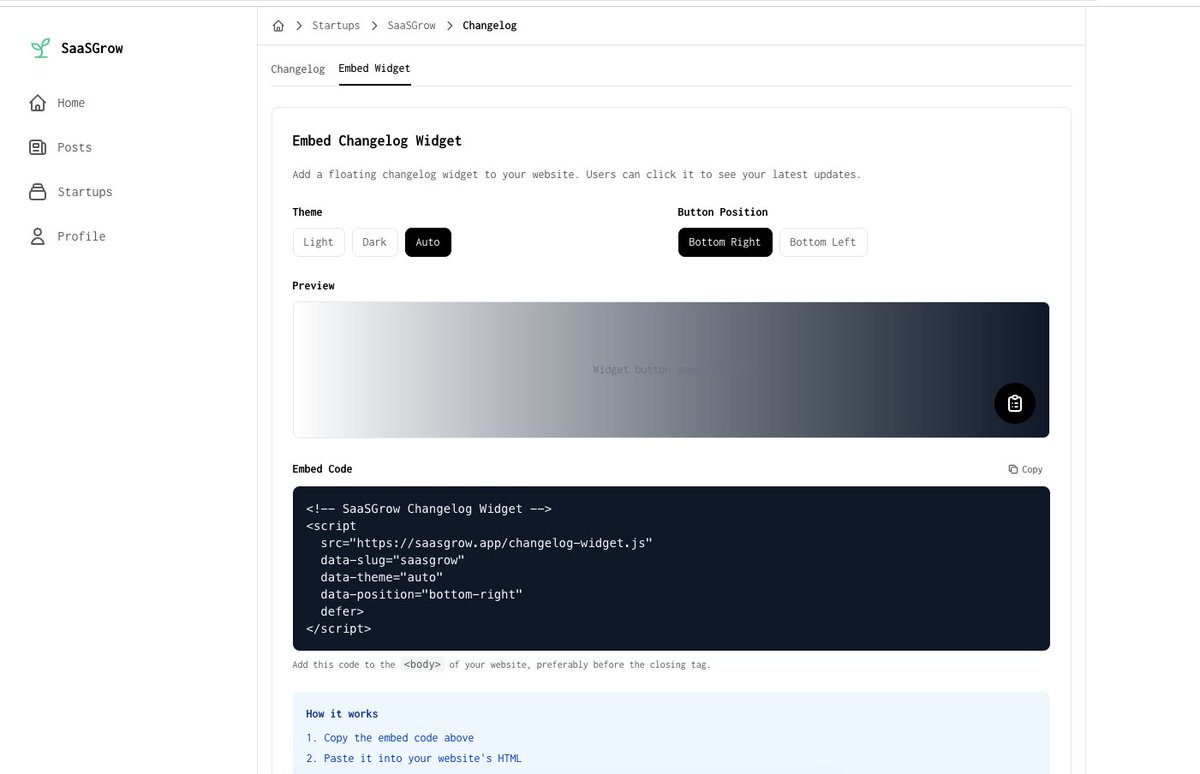Click the gradient preview area
Viewport: 1200px width, 774px height.
pyautogui.click(x=671, y=370)
